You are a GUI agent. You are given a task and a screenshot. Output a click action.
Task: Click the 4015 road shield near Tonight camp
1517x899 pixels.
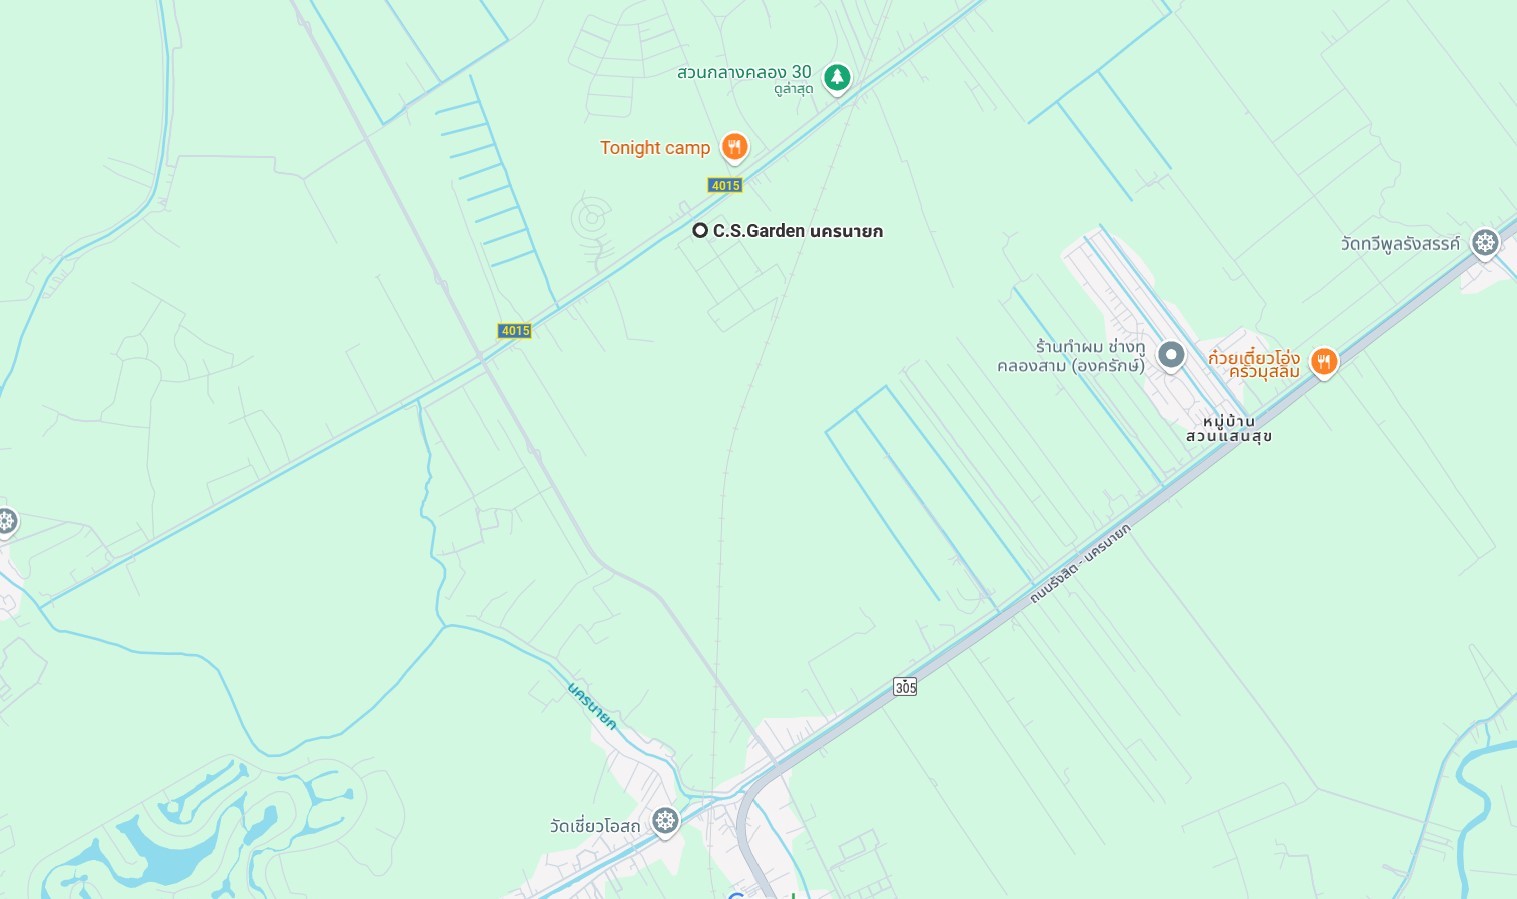(725, 185)
